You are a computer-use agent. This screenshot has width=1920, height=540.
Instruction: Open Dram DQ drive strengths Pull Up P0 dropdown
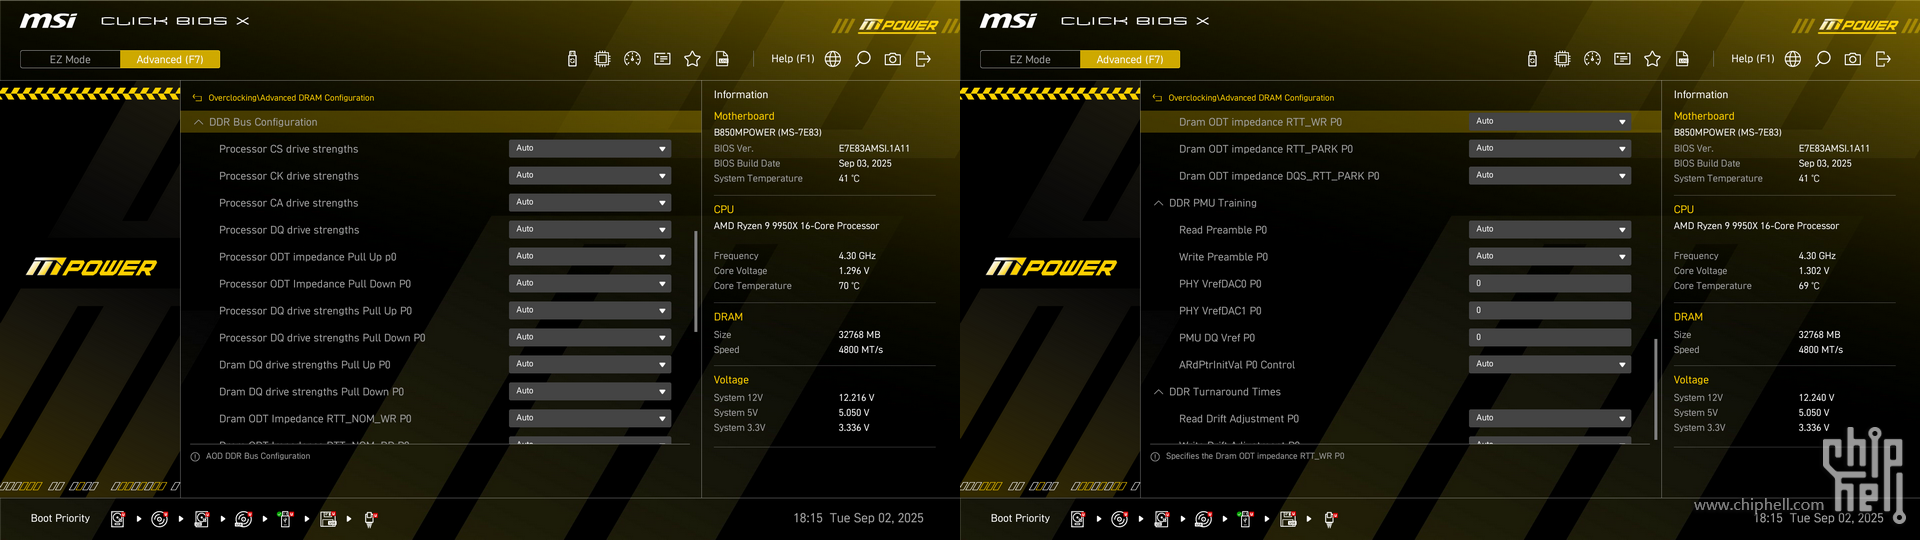tap(590, 365)
